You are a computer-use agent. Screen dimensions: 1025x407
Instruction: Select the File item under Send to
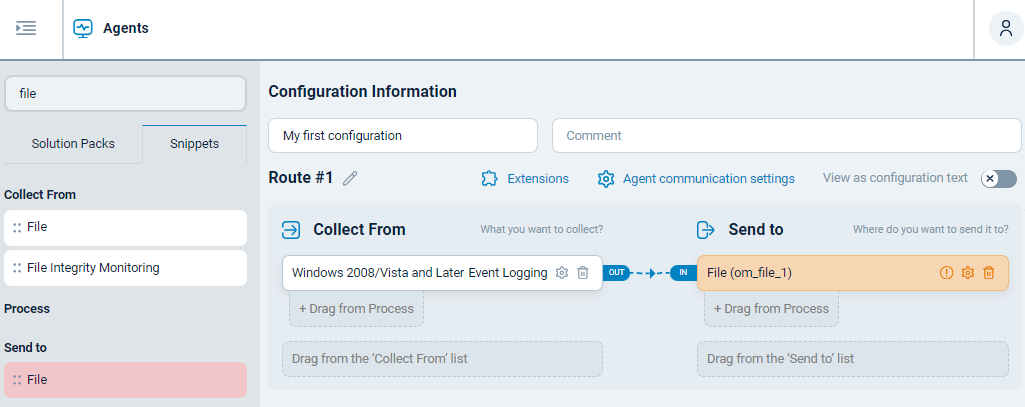click(x=125, y=380)
